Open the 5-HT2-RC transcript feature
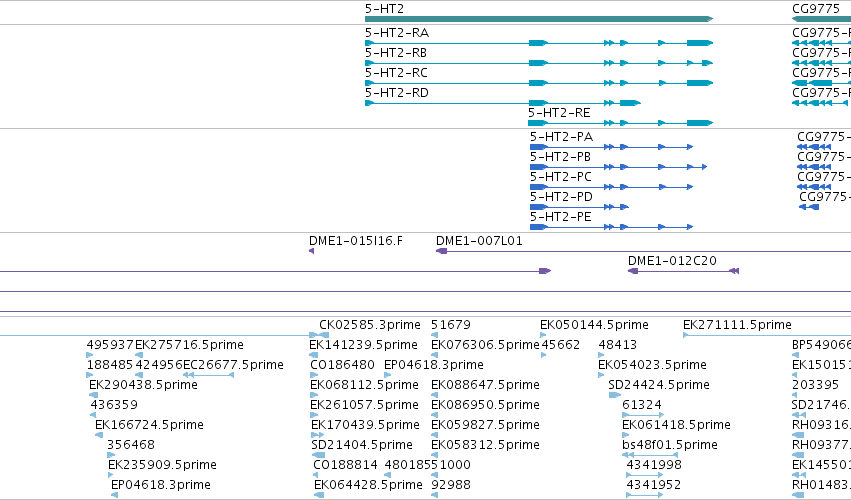 click(538, 83)
